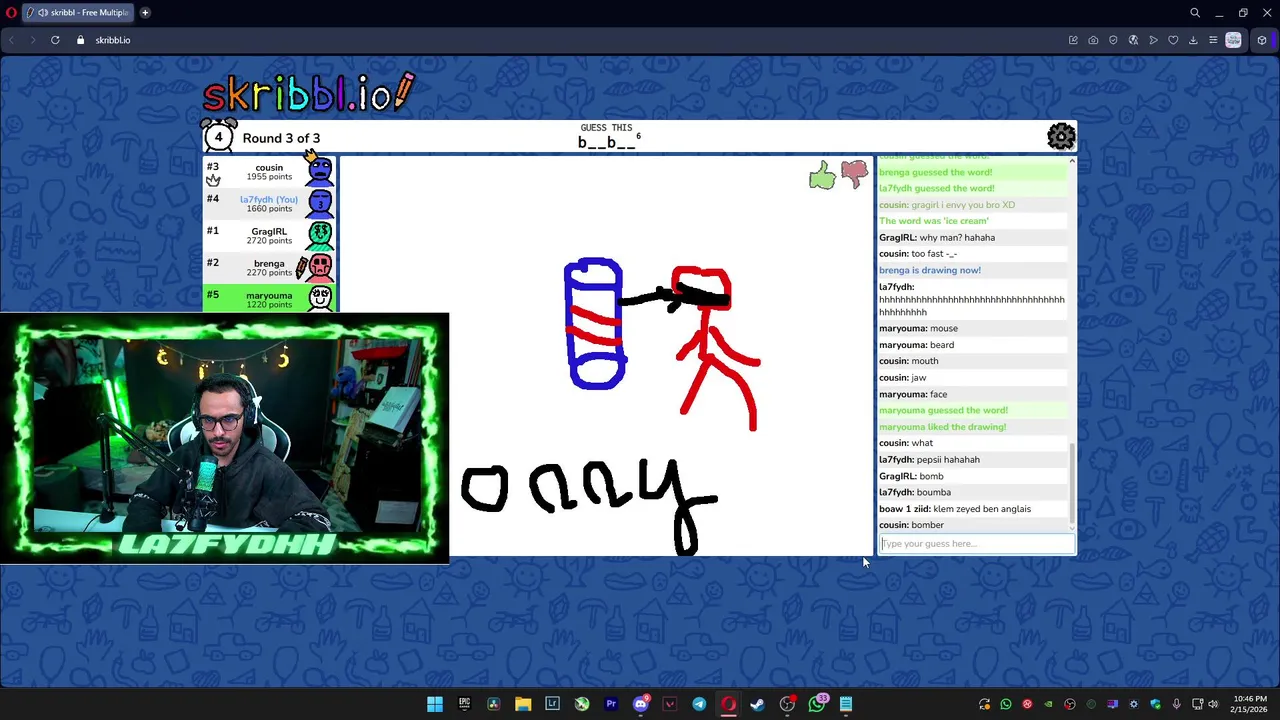Click the skribbl.io logo

(308, 92)
